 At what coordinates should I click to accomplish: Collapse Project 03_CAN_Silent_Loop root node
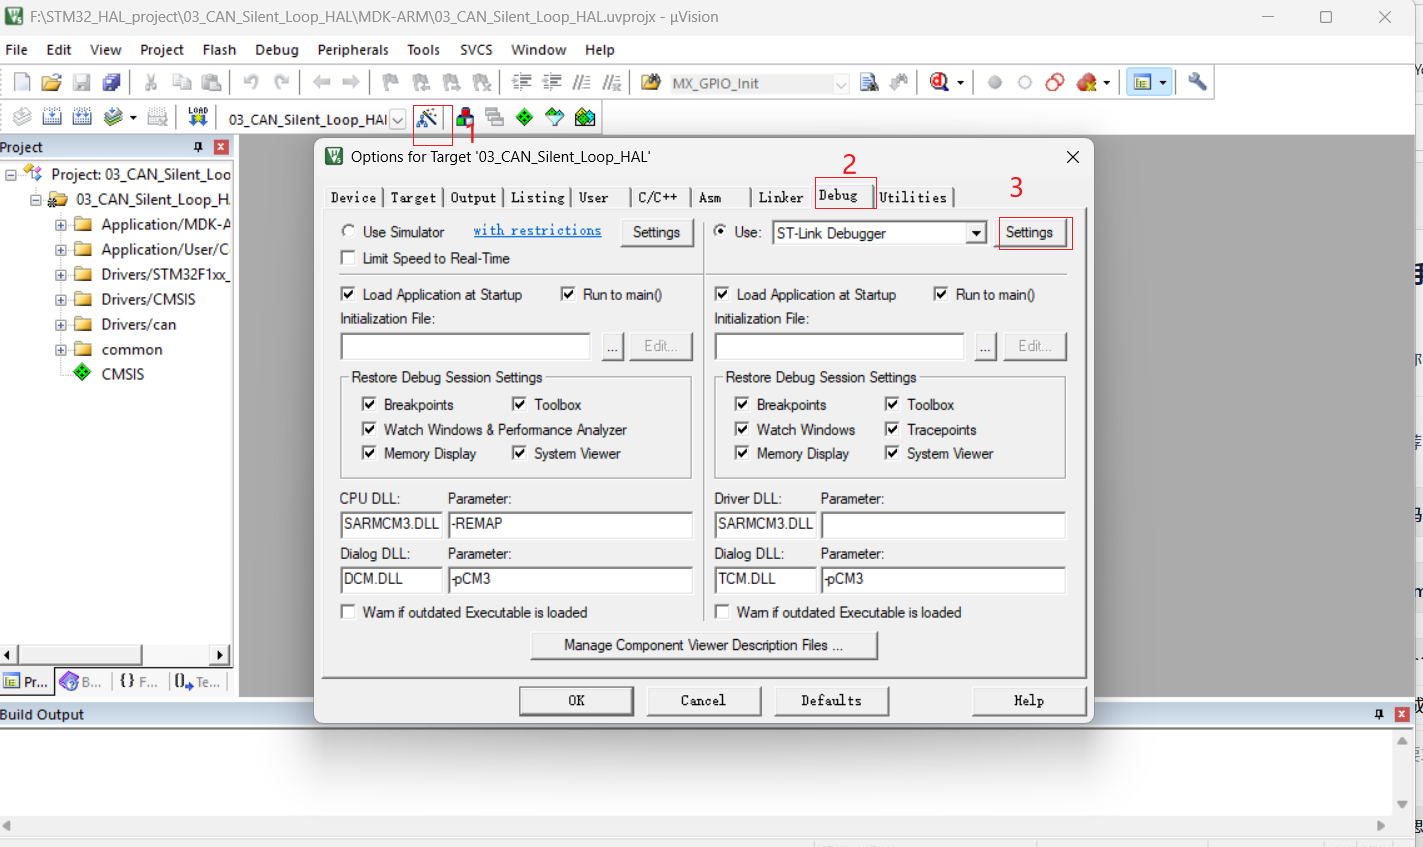pos(11,174)
